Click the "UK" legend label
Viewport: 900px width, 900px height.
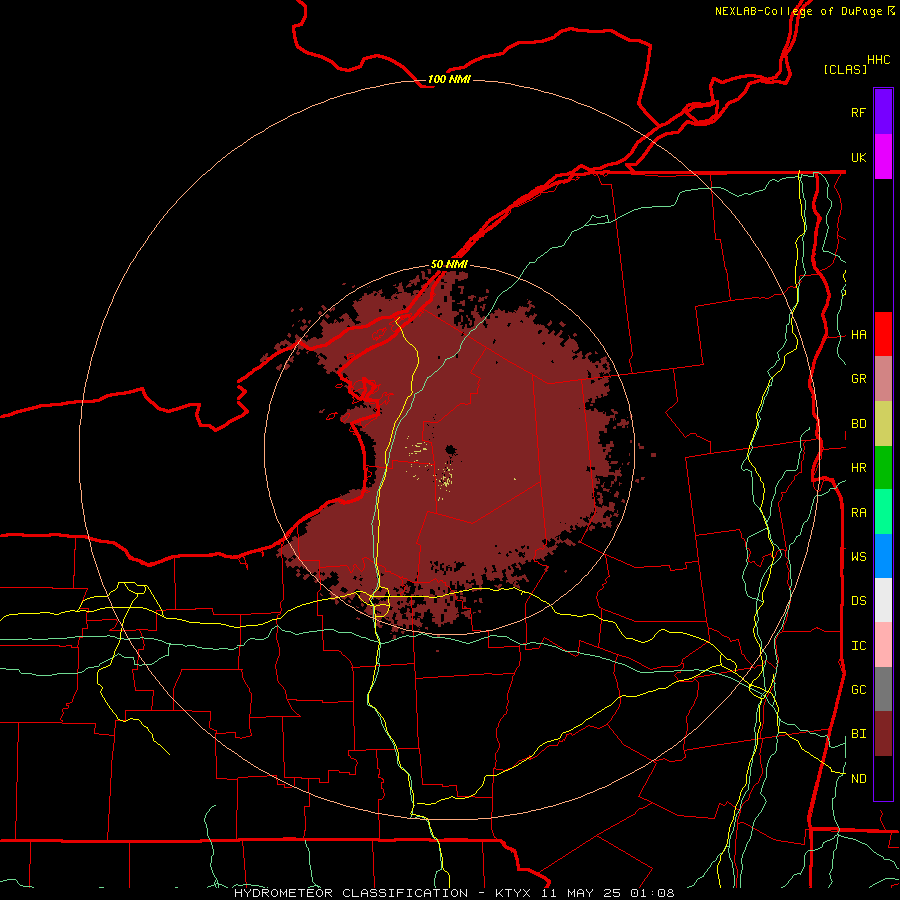click(858, 157)
